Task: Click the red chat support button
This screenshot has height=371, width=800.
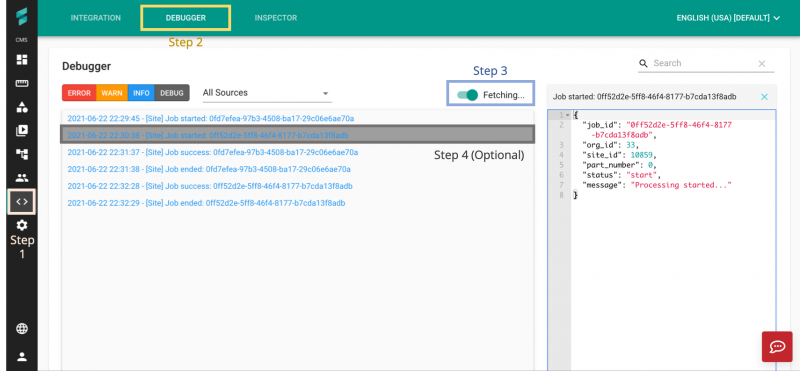Action: click(777, 347)
